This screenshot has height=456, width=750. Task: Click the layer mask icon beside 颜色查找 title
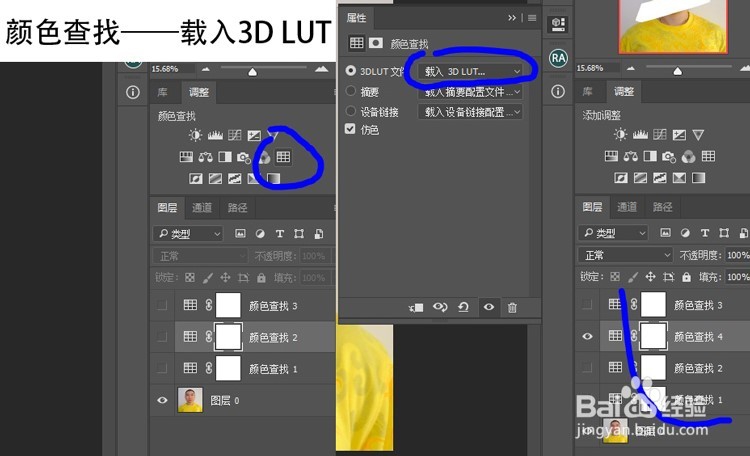click(x=376, y=43)
